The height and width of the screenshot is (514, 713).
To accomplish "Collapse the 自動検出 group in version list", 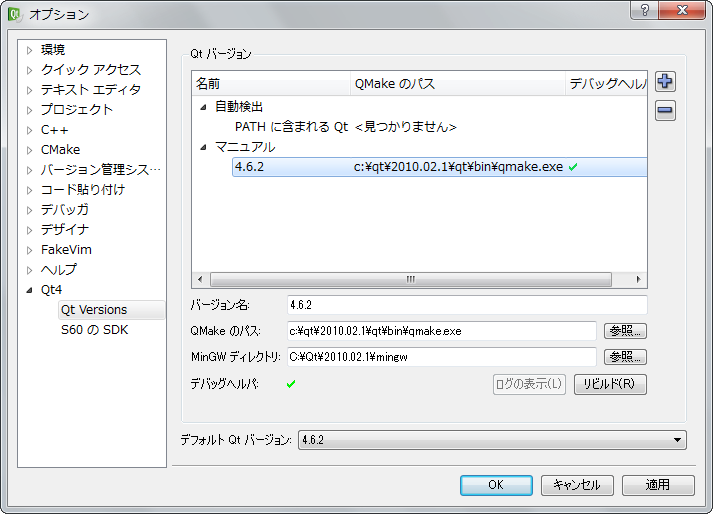I will tap(204, 107).
